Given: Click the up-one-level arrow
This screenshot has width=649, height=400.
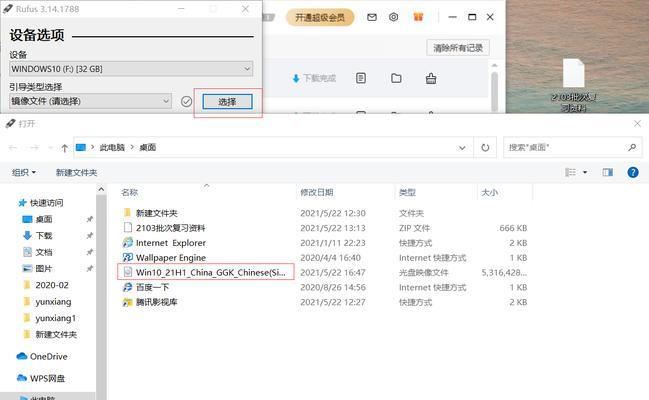Looking at the screenshot, I should click(64, 148).
